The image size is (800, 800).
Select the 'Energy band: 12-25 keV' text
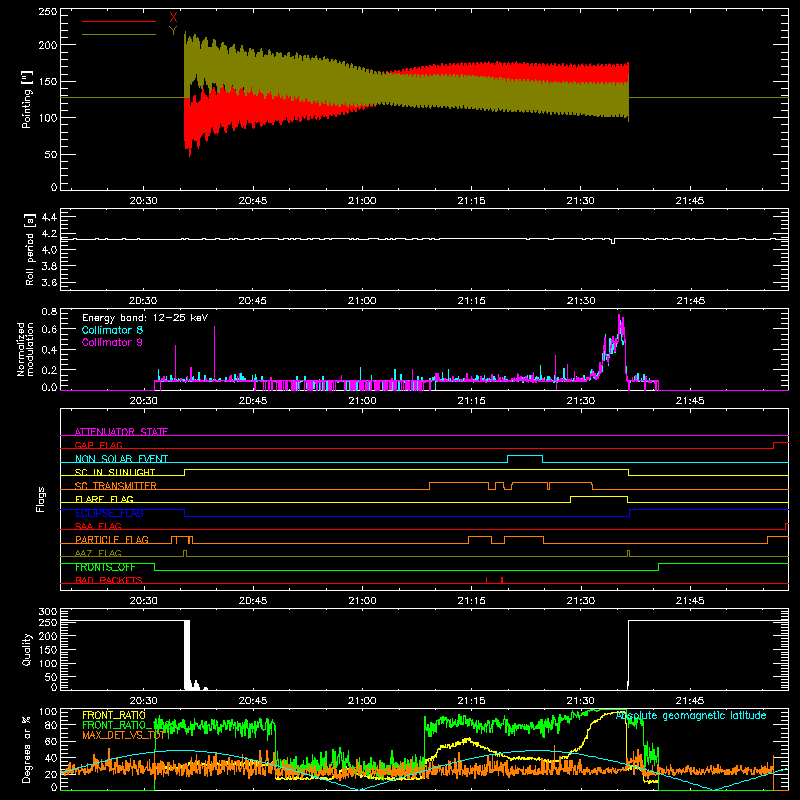pyautogui.click(x=145, y=318)
